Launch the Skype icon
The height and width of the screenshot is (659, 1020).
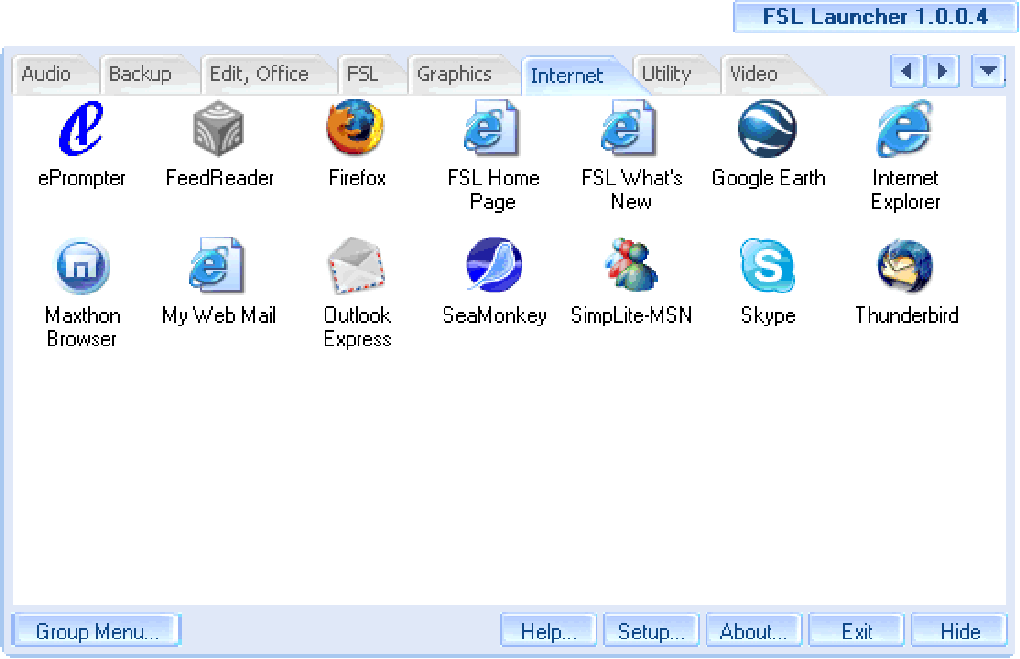coord(768,266)
